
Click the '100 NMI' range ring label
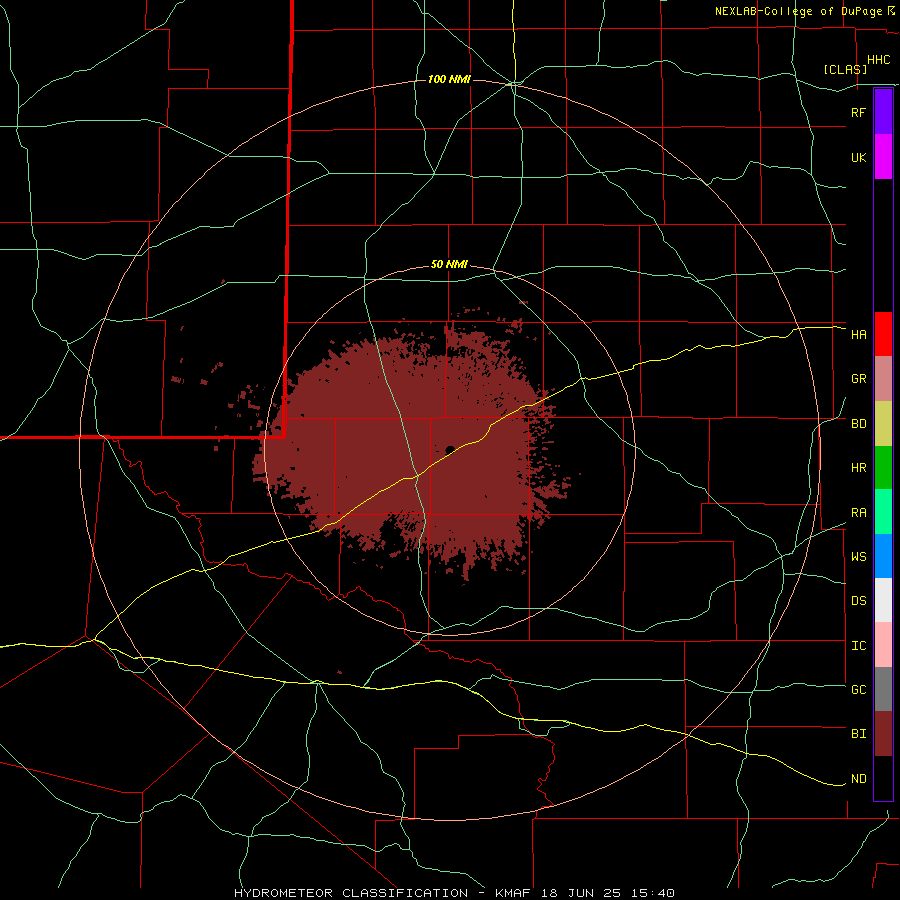(449, 79)
